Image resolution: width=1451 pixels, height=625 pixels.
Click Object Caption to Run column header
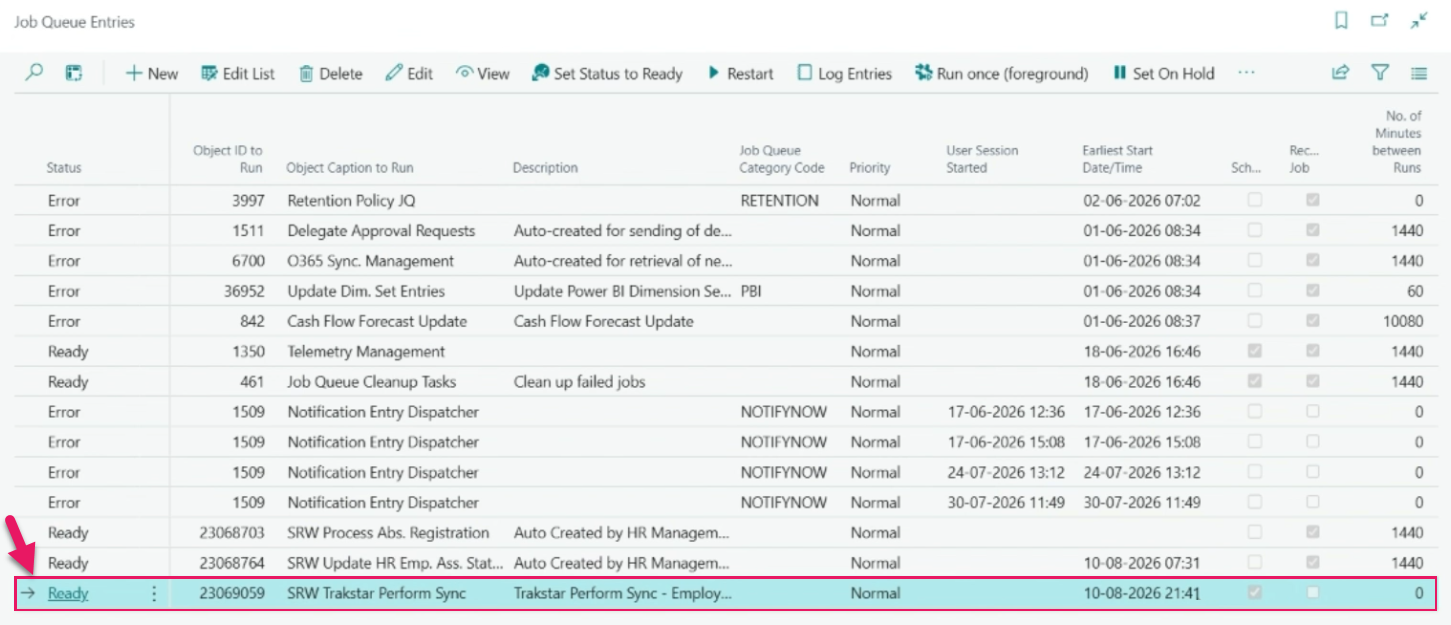(x=350, y=168)
